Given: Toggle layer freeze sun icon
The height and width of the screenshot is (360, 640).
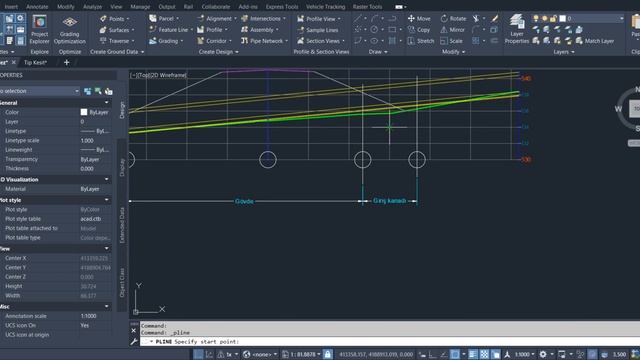Looking at the screenshot, I should coord(544,18).
